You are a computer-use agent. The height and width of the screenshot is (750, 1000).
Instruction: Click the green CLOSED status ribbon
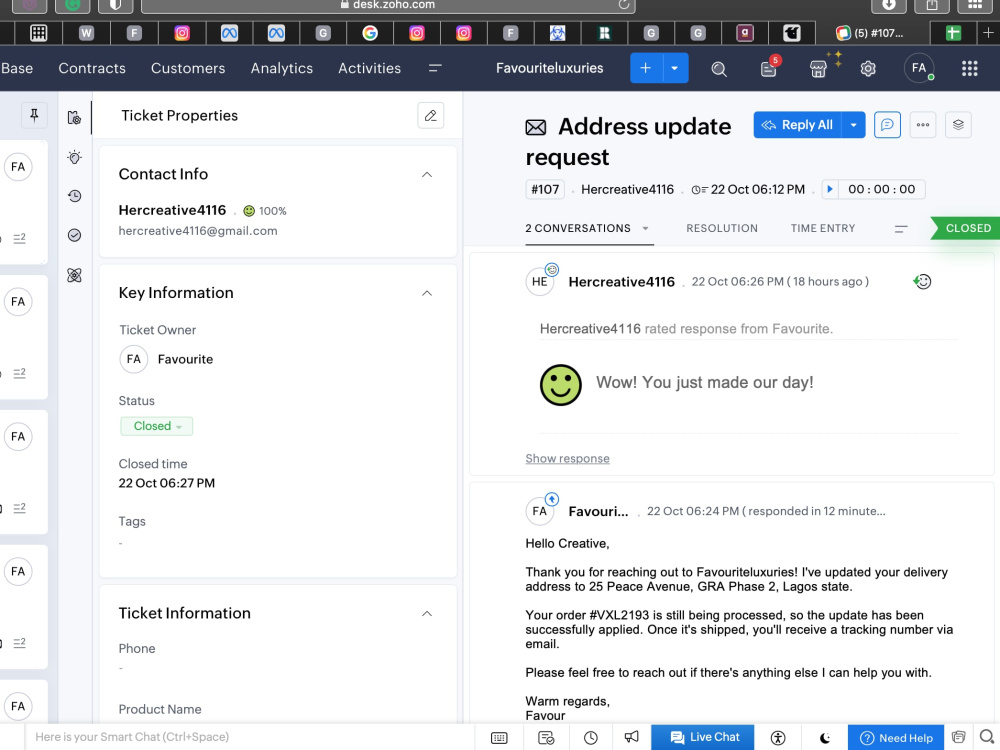pos(966,228)
